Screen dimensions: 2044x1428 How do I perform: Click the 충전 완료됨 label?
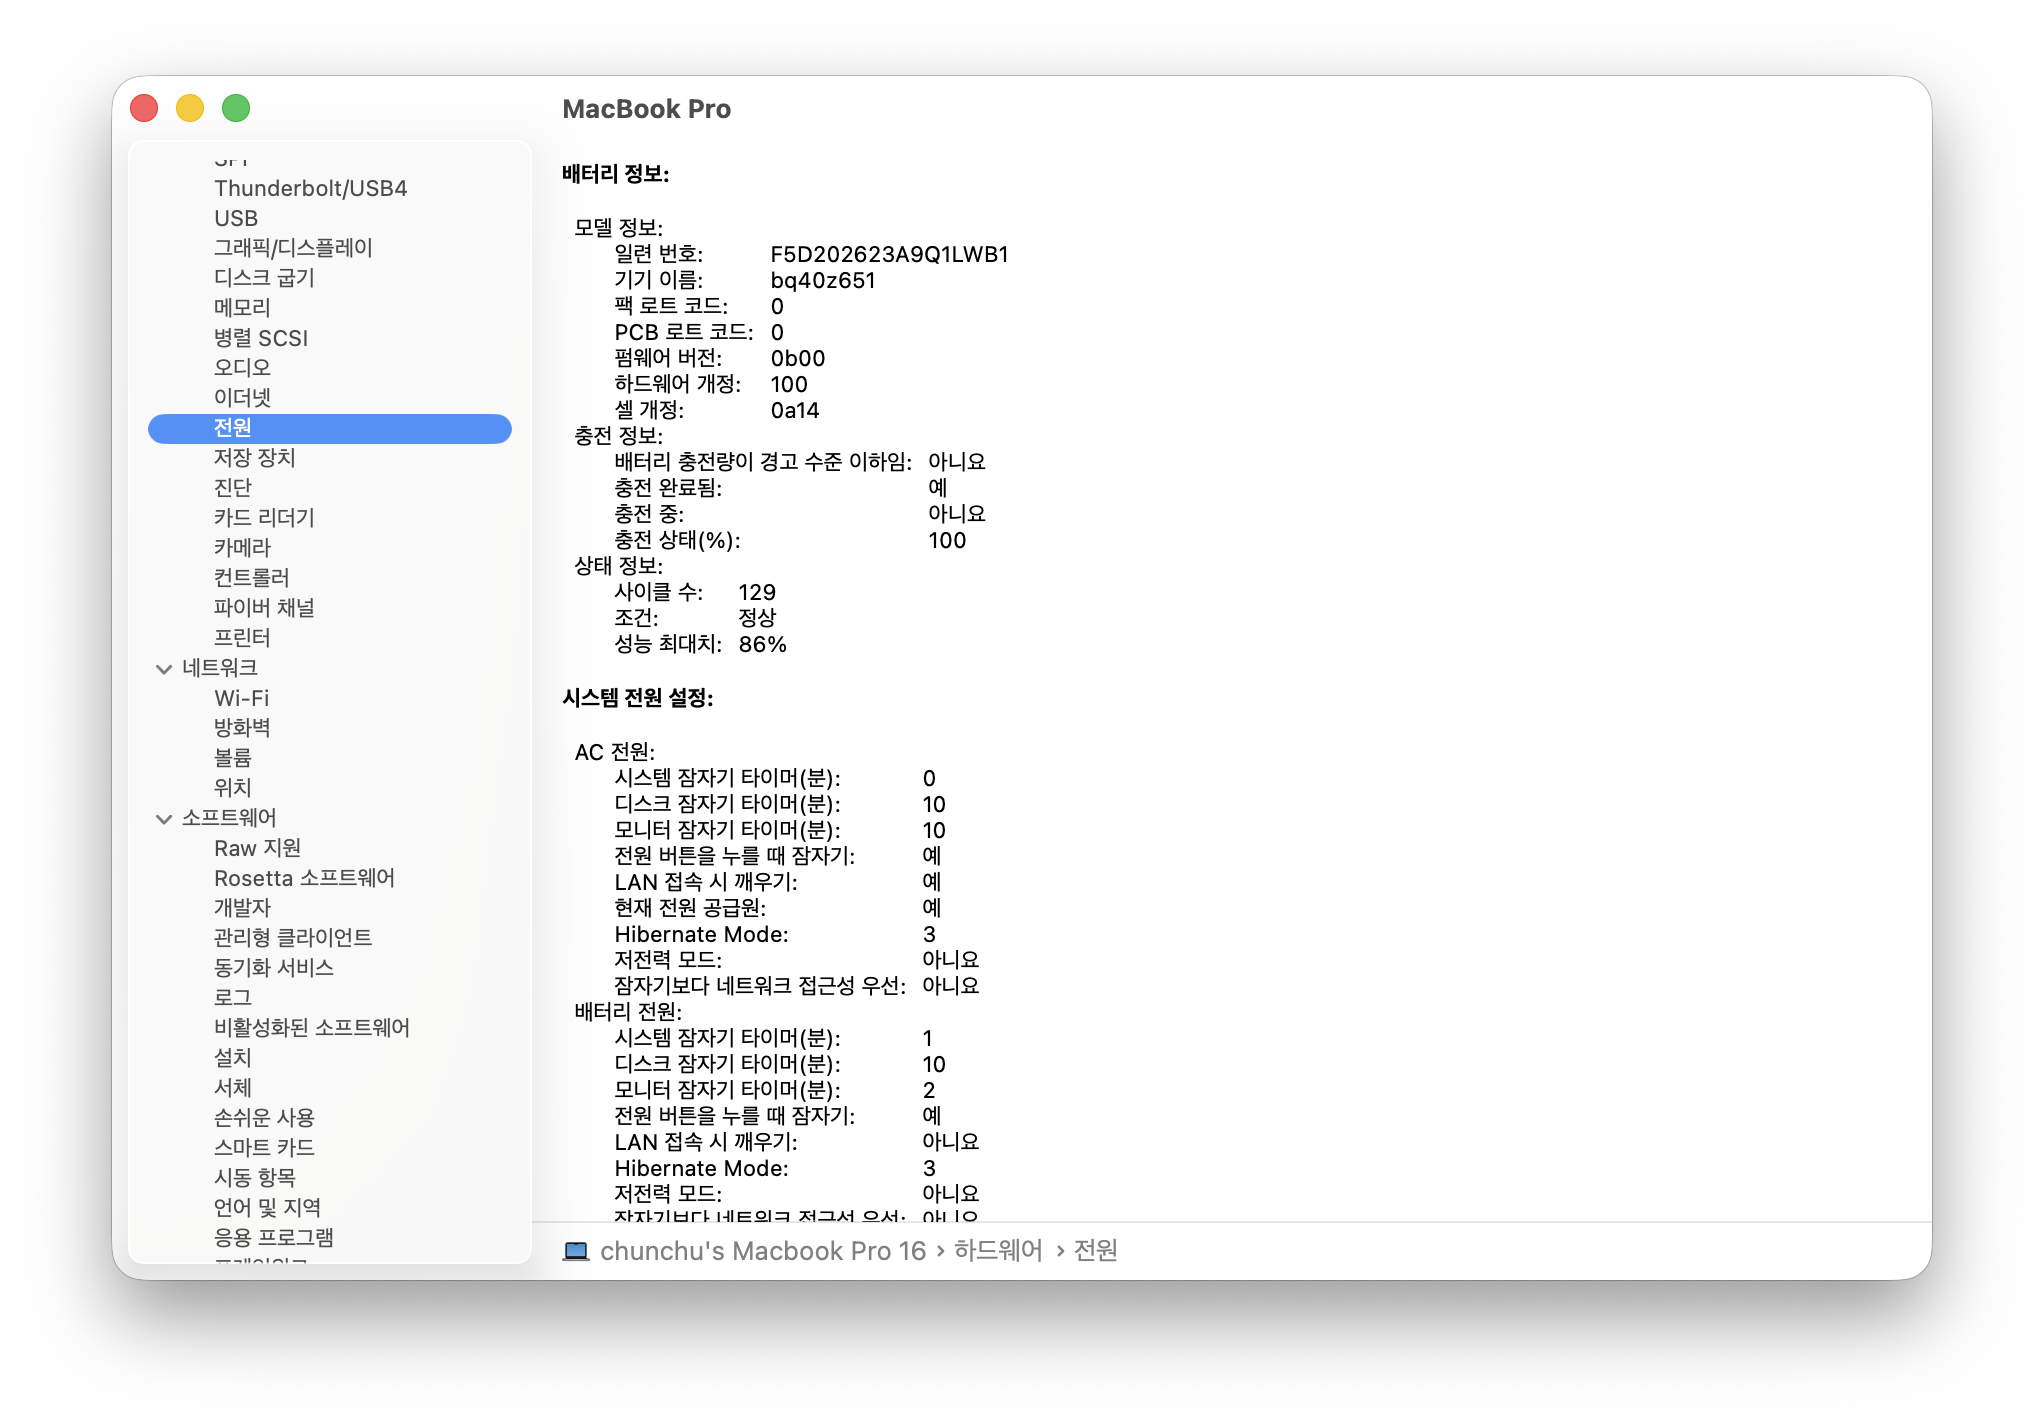[x=668, y=489]
